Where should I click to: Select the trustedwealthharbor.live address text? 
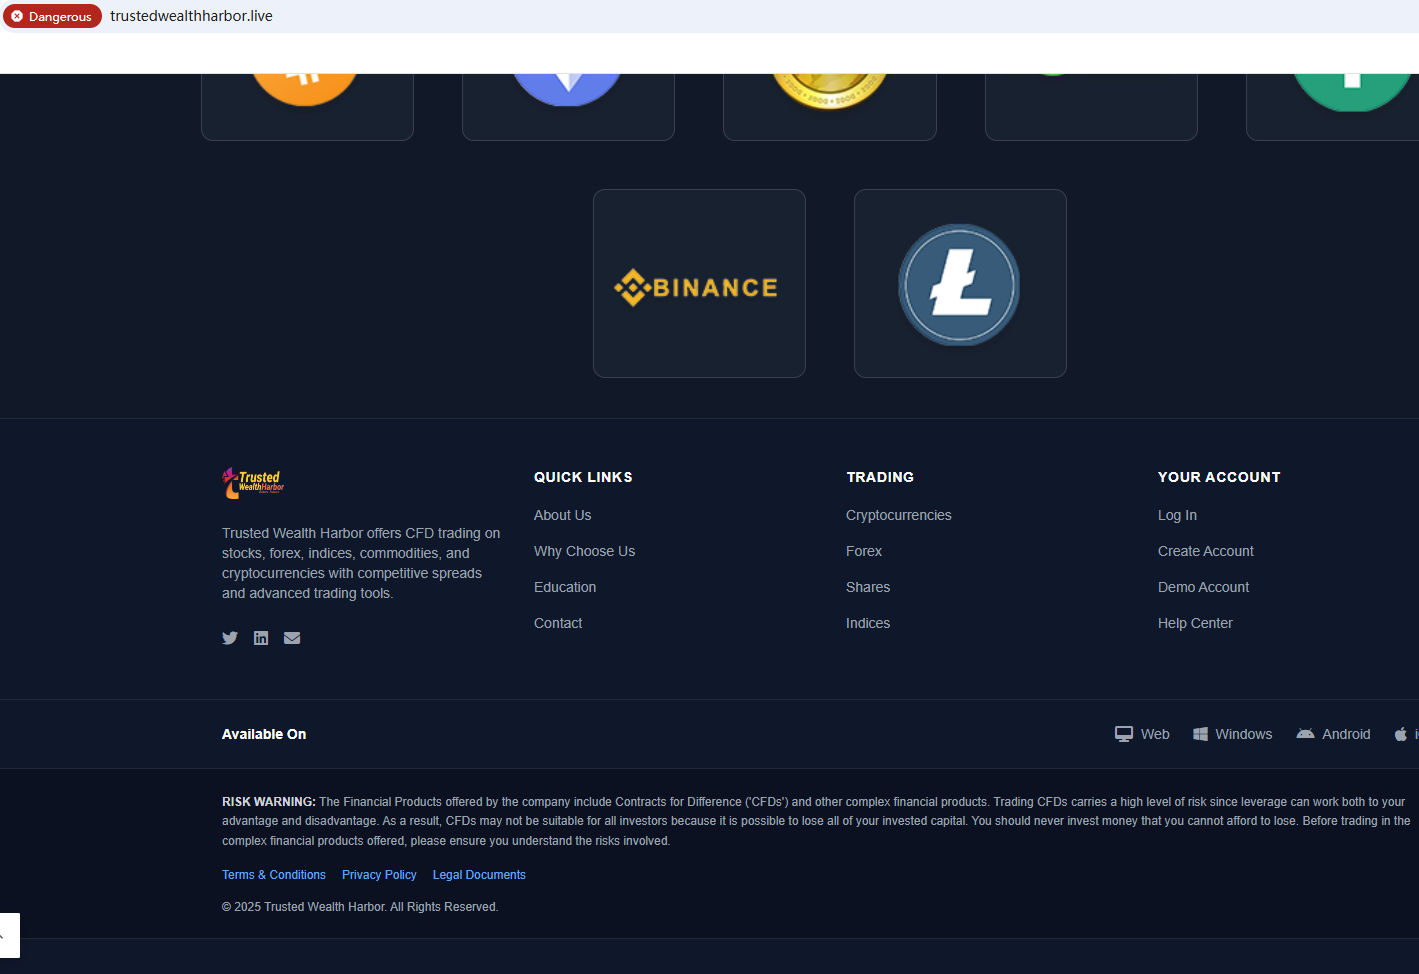point(191,16)
